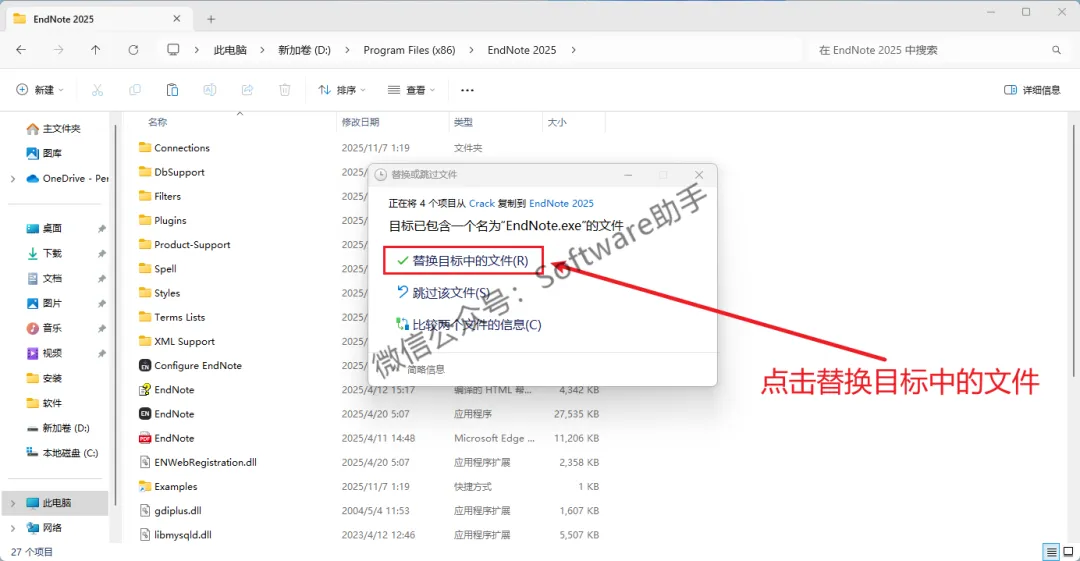The height and width of the screenshot is (561, 1080).
Task: Add a new Explorer tab
Action: pyautogui.click(x=211, y=19)
